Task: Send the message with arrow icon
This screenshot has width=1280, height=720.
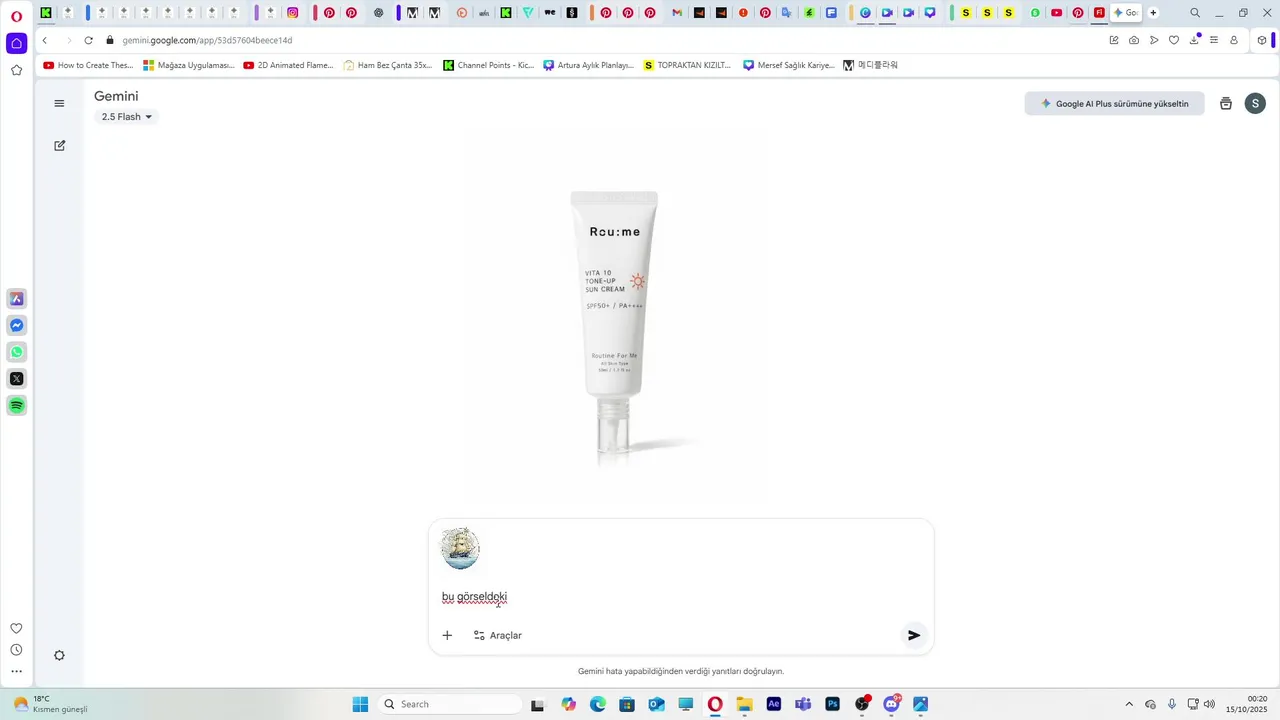Action: click(x=913, y=635)
